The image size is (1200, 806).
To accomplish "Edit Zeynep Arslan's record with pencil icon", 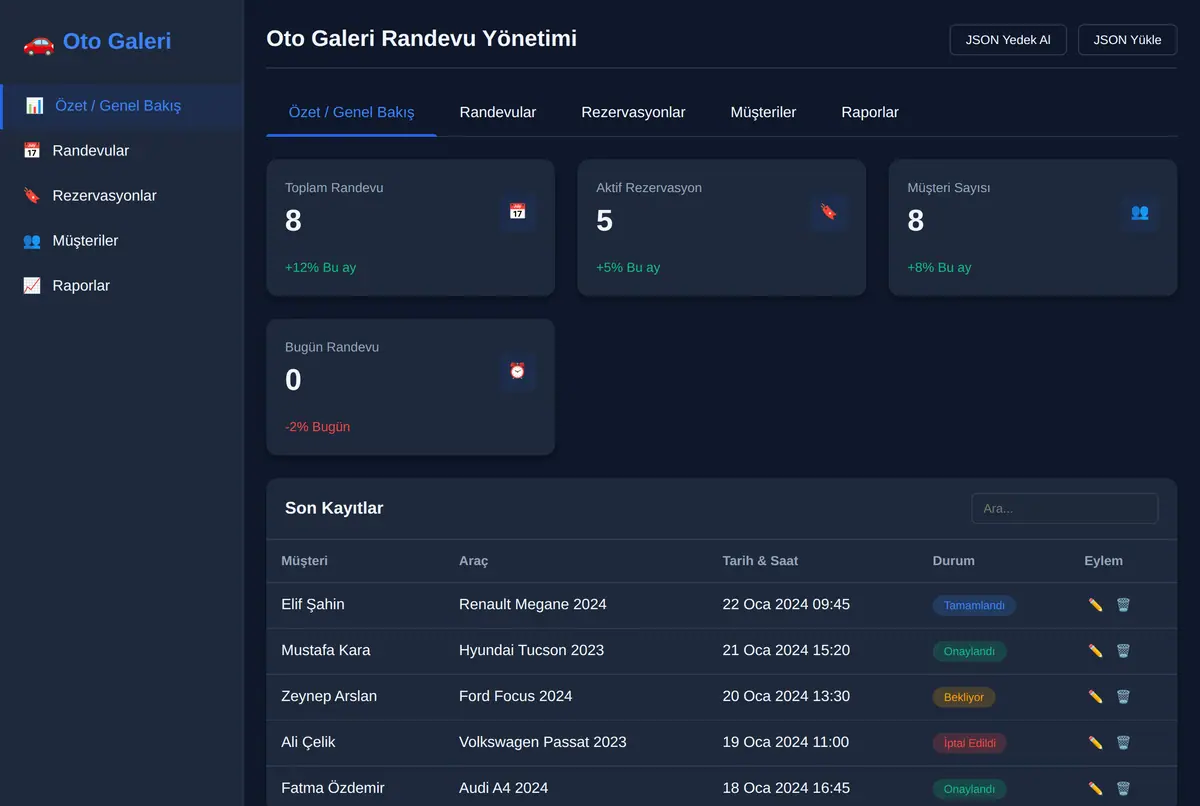I will point(1095,697).
